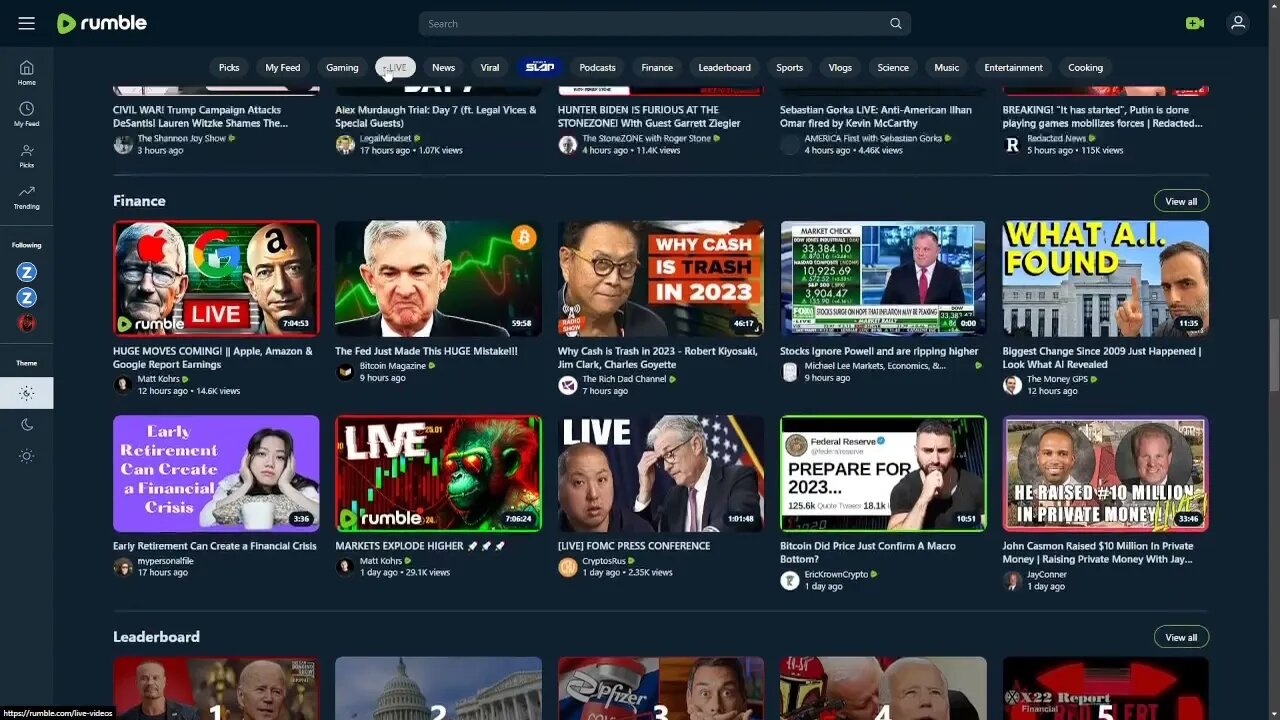Viewport: 1280px width, 720px height.
Task: Open the user account icon
Action: [x=1238, y=23]
